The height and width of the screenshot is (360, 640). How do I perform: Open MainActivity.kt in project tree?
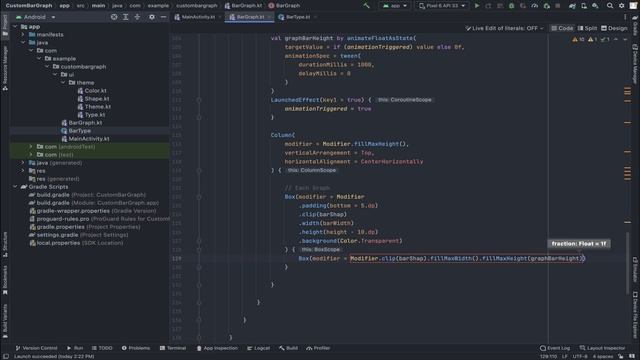point(85,139)
